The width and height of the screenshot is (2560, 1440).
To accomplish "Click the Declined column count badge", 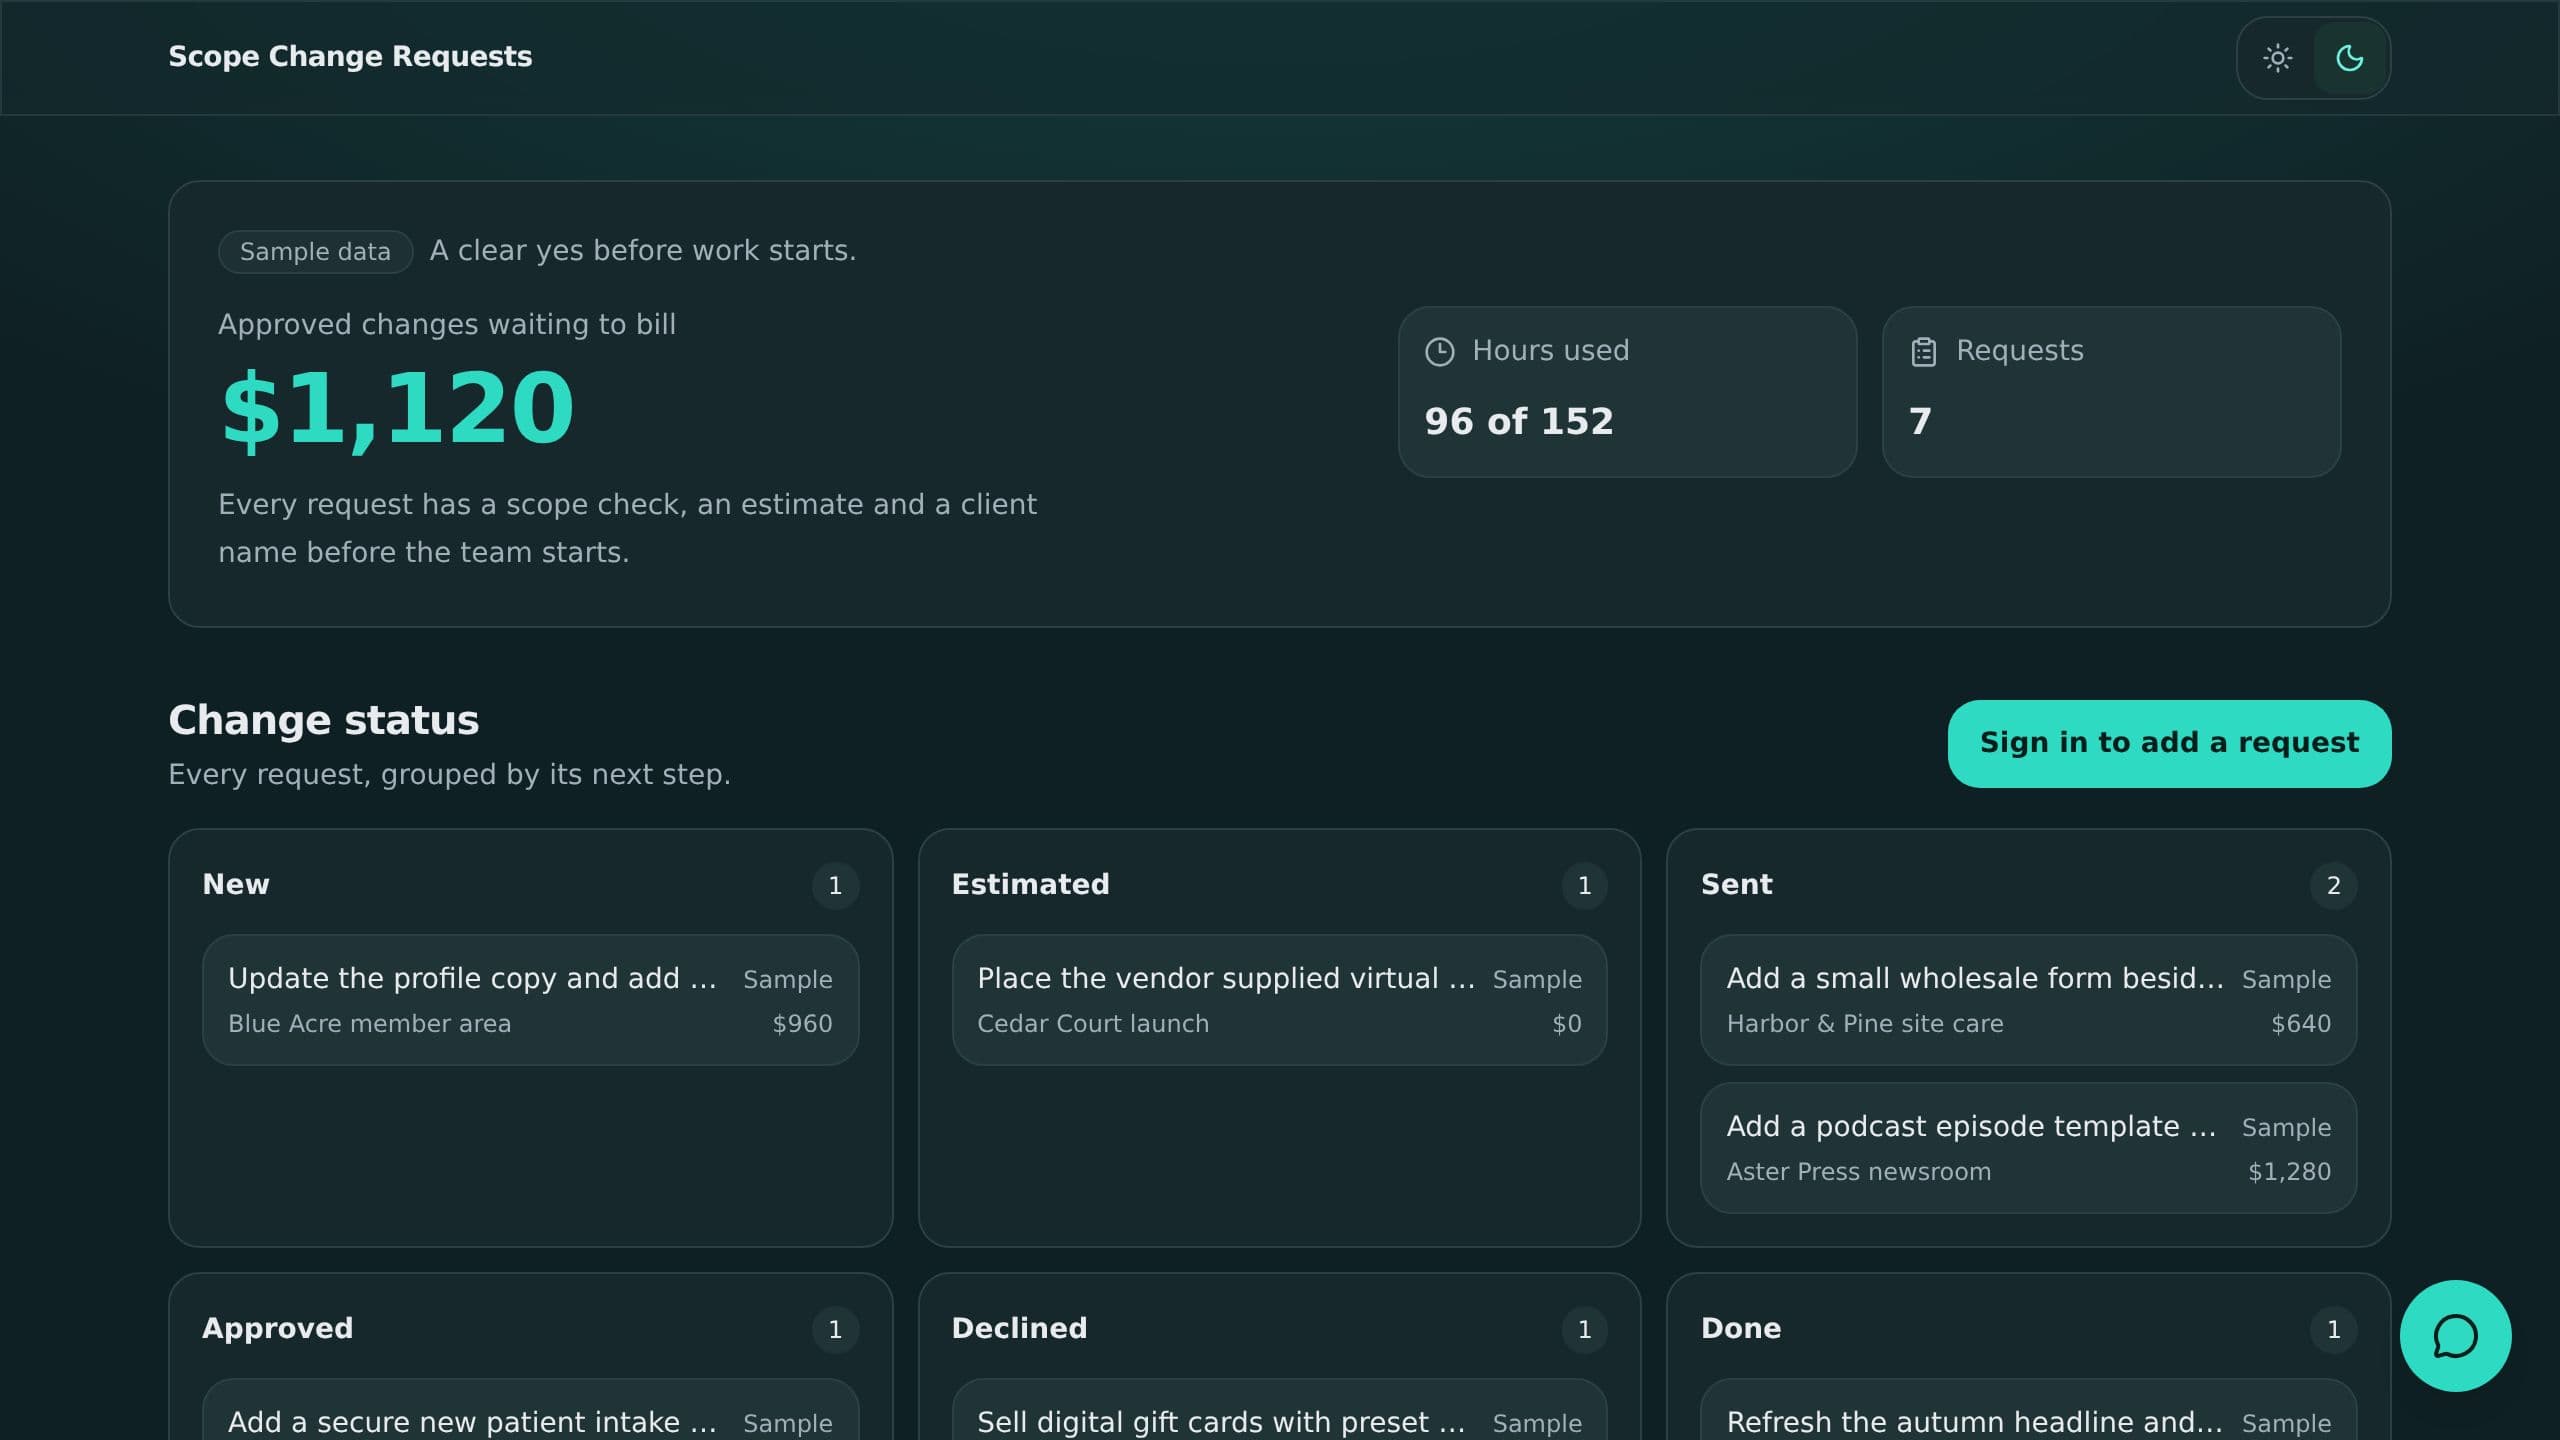I will coord(1584,1329).
